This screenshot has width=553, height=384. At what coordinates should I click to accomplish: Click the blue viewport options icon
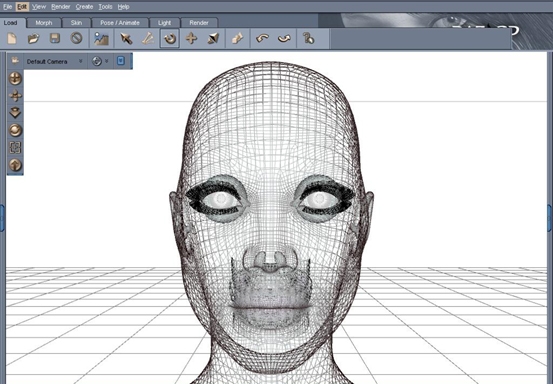tap(121, 61)
